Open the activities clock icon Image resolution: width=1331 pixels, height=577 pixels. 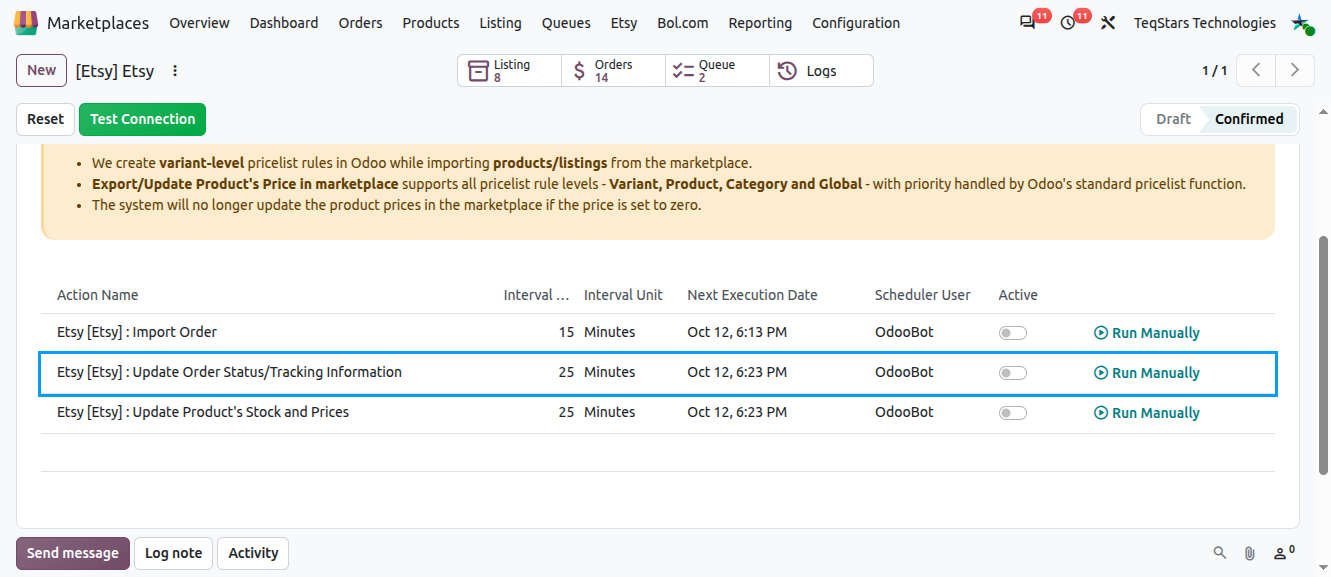(x=1068, y=23)
